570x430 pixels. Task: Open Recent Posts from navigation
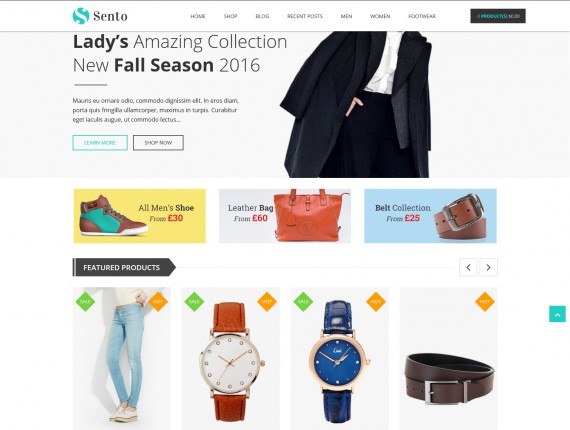pos(305,16)
